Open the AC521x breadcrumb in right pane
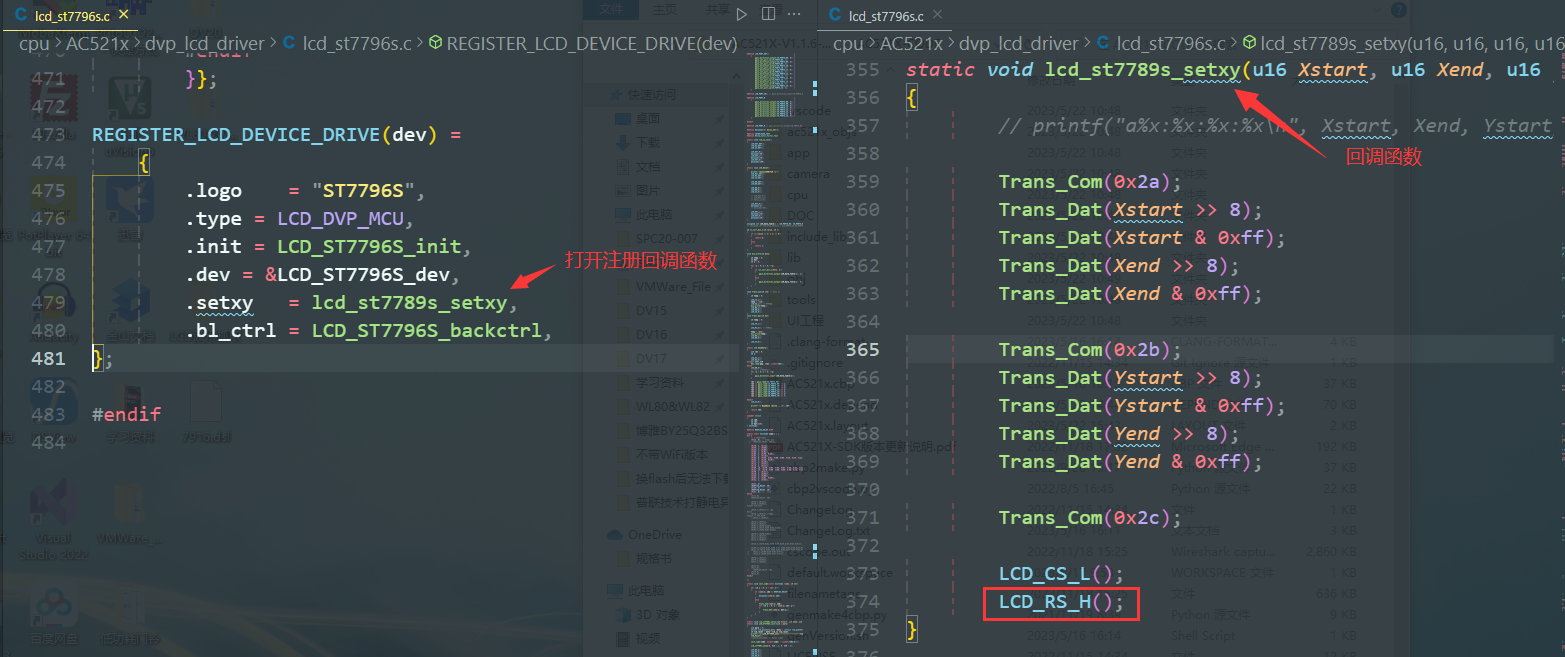 pyautogui.click(x=912, y=43)
